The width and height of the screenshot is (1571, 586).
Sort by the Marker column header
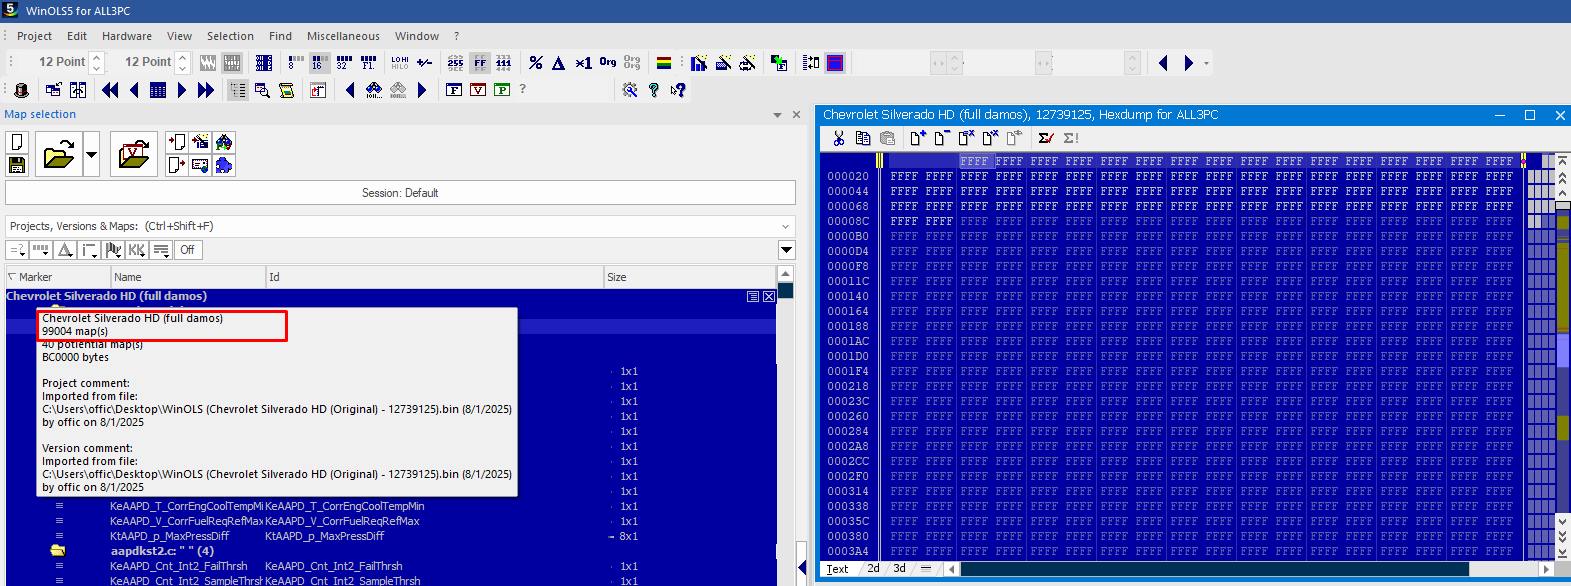[58, 277]
